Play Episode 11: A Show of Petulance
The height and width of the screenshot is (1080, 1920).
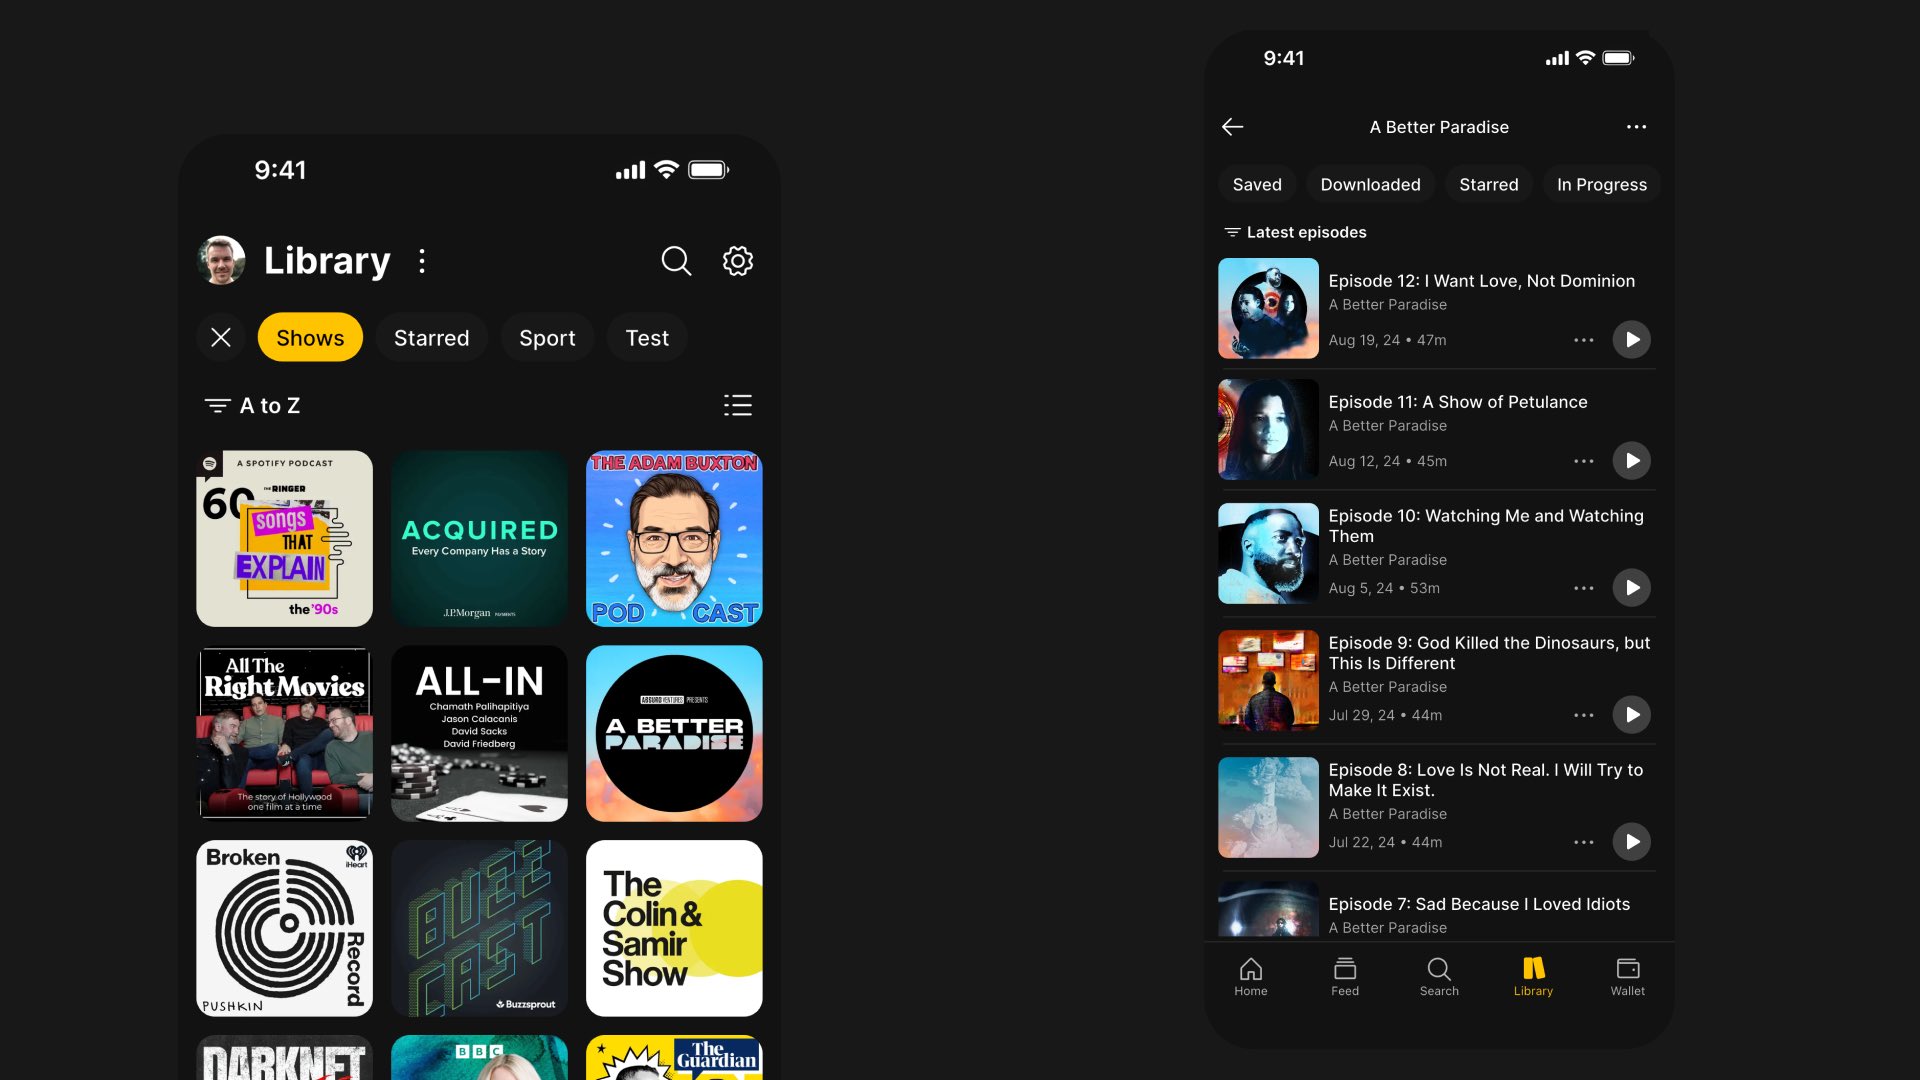tap(1631, 461)
